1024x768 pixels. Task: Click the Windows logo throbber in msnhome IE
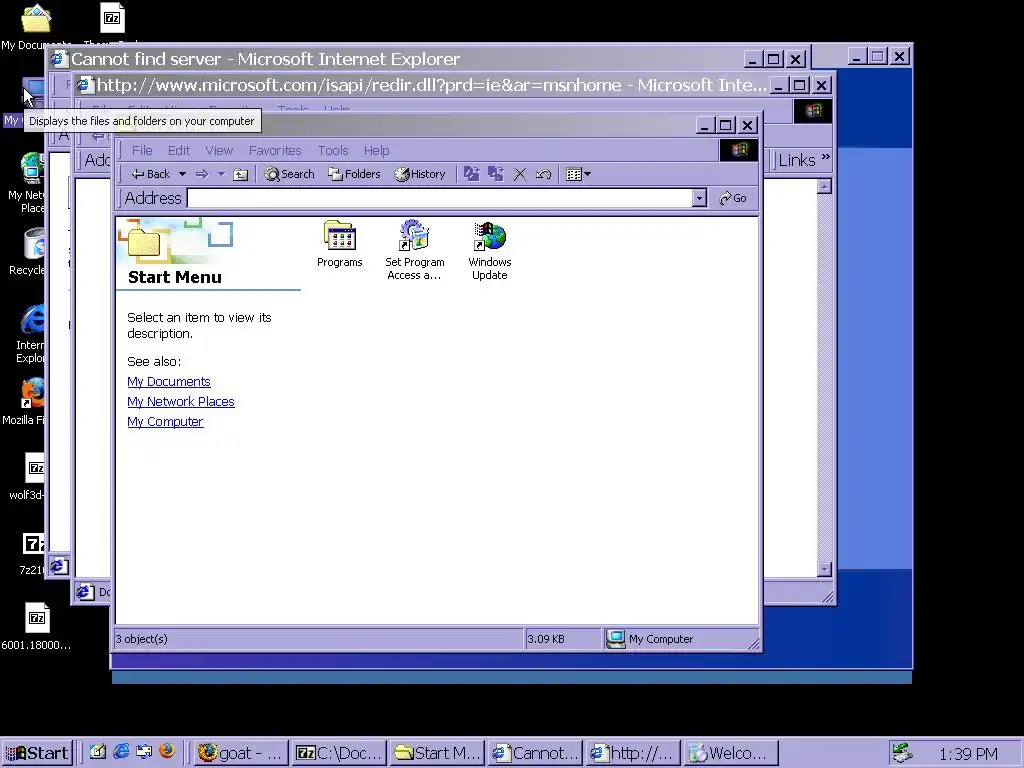click(812, 111)
